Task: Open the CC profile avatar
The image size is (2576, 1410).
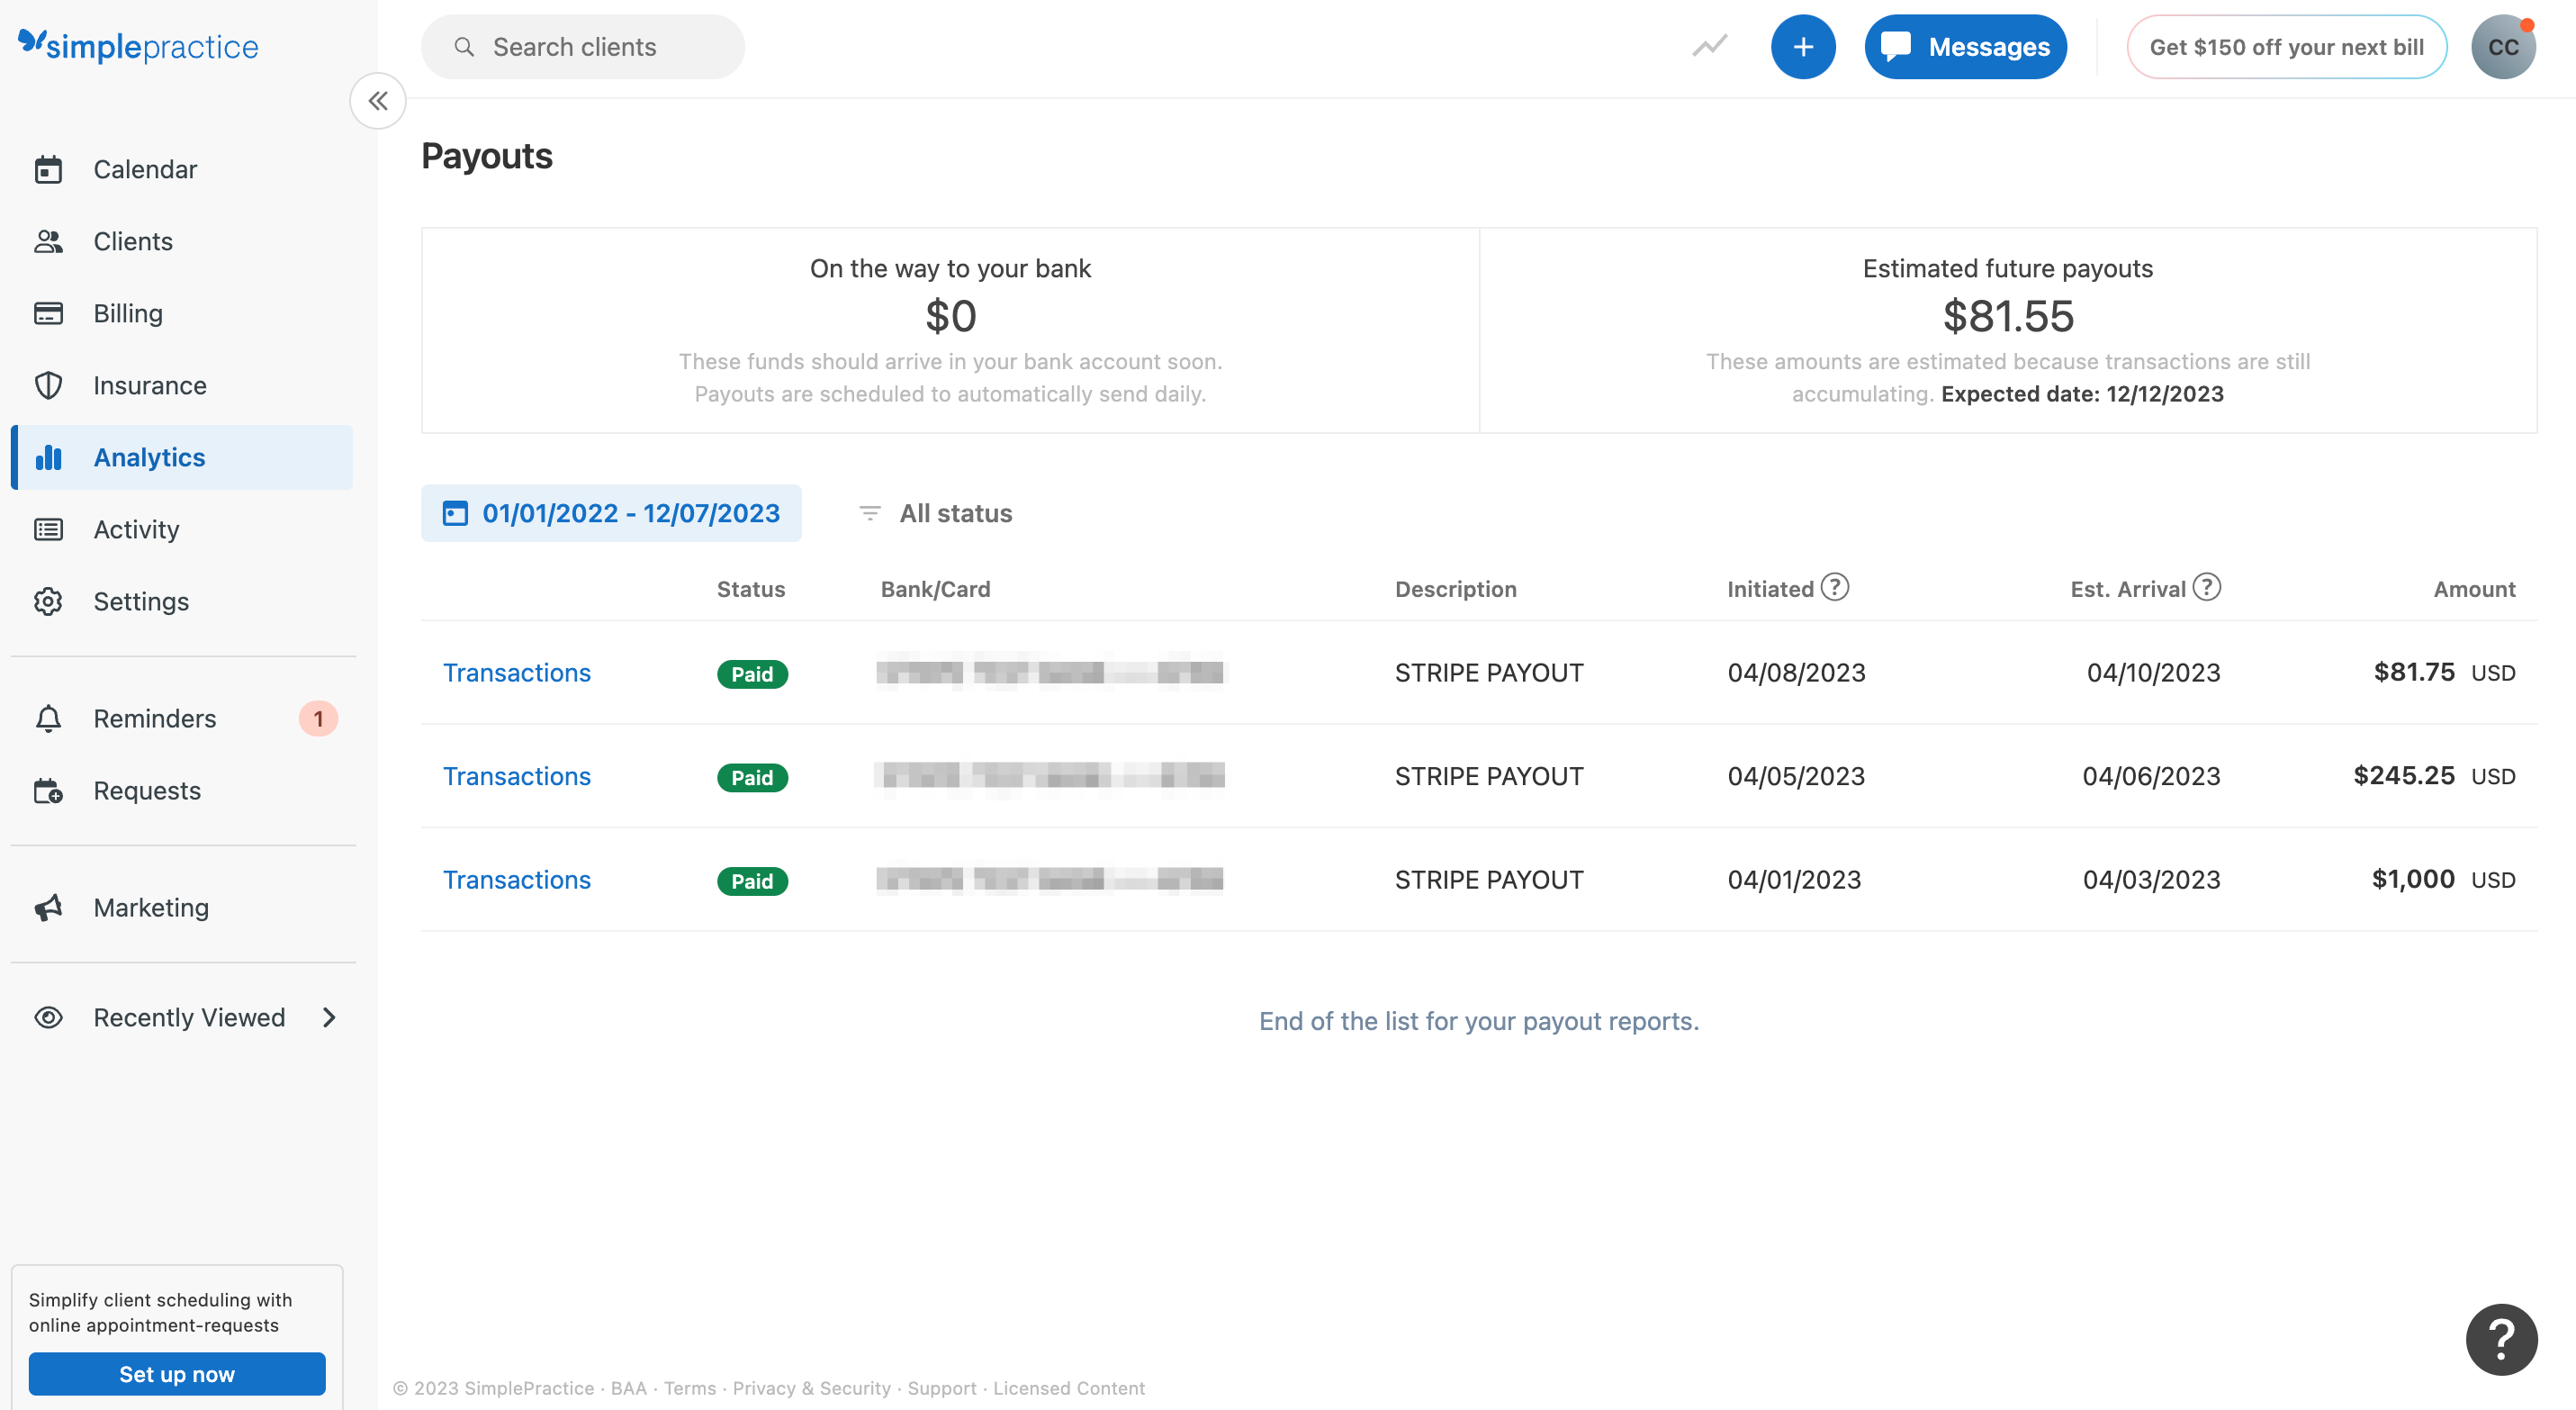Action: pyautogui.click(x=2502, y=47)
